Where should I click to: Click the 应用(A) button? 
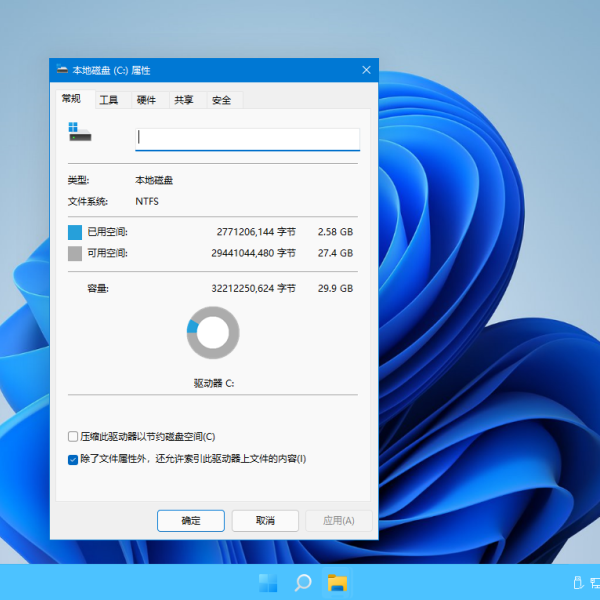click(x=339, y=520)
